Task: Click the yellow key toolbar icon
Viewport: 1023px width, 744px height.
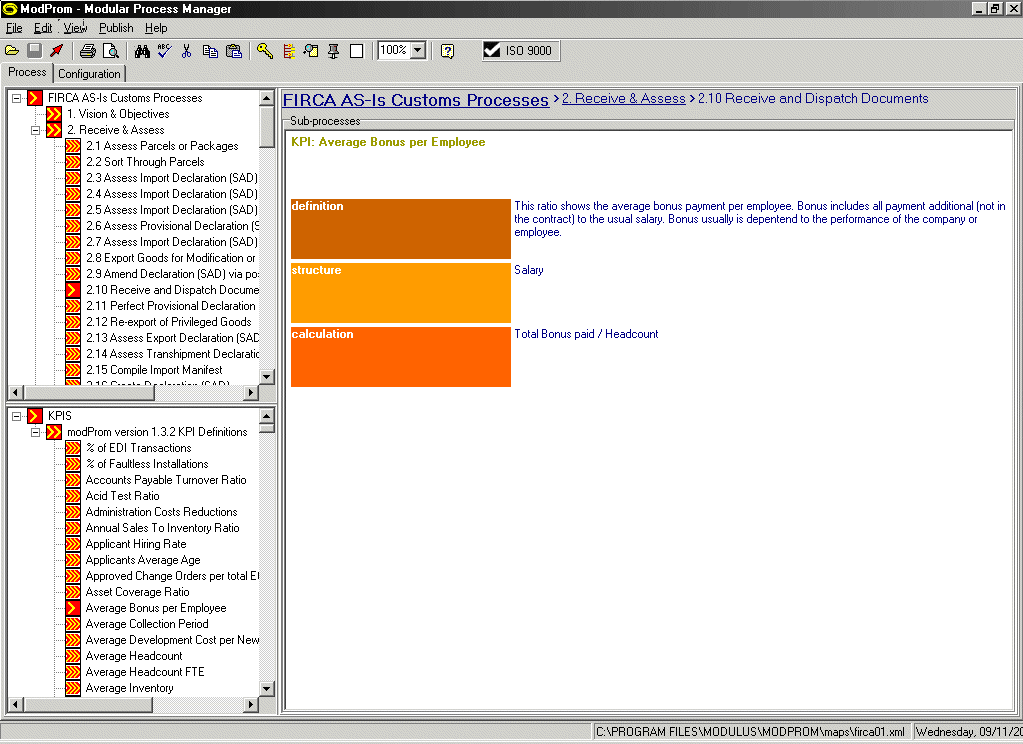Action: (x=264, y=51)
